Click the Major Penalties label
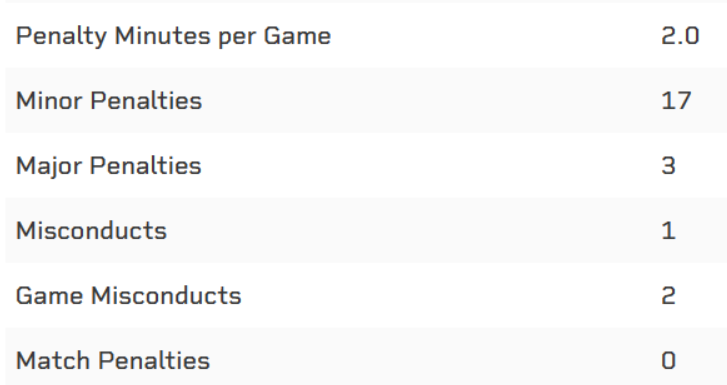 [108, 167]
